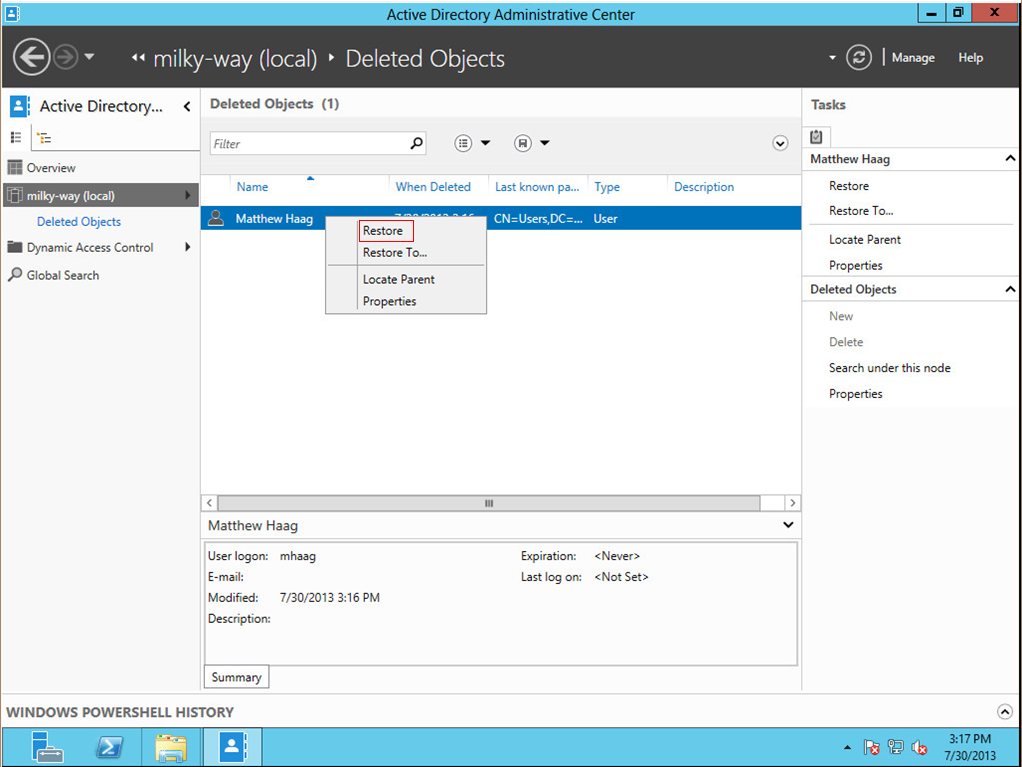Choose Restore from the context menu

tap(383, 231)
